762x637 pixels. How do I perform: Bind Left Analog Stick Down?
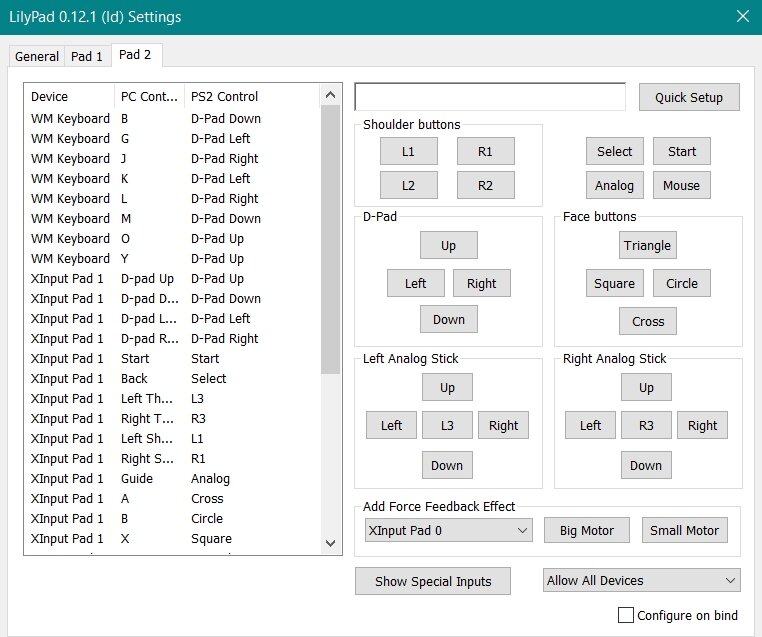(447, 465)
